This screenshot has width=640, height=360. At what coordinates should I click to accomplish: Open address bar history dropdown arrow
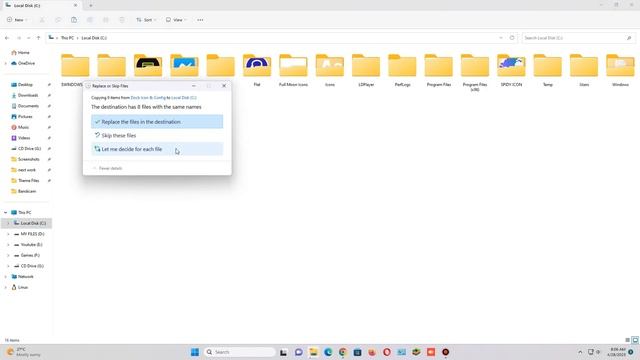pos(501,38)
